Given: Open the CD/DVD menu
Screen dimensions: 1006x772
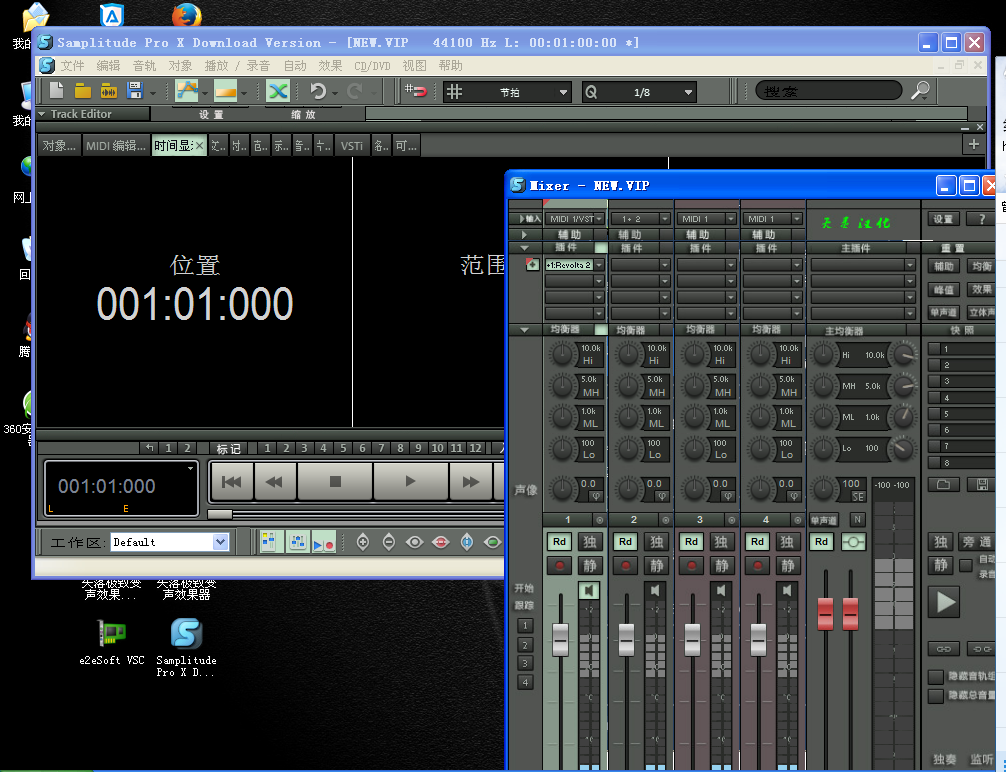Looking at the screenshot, I should click(372, 65).
